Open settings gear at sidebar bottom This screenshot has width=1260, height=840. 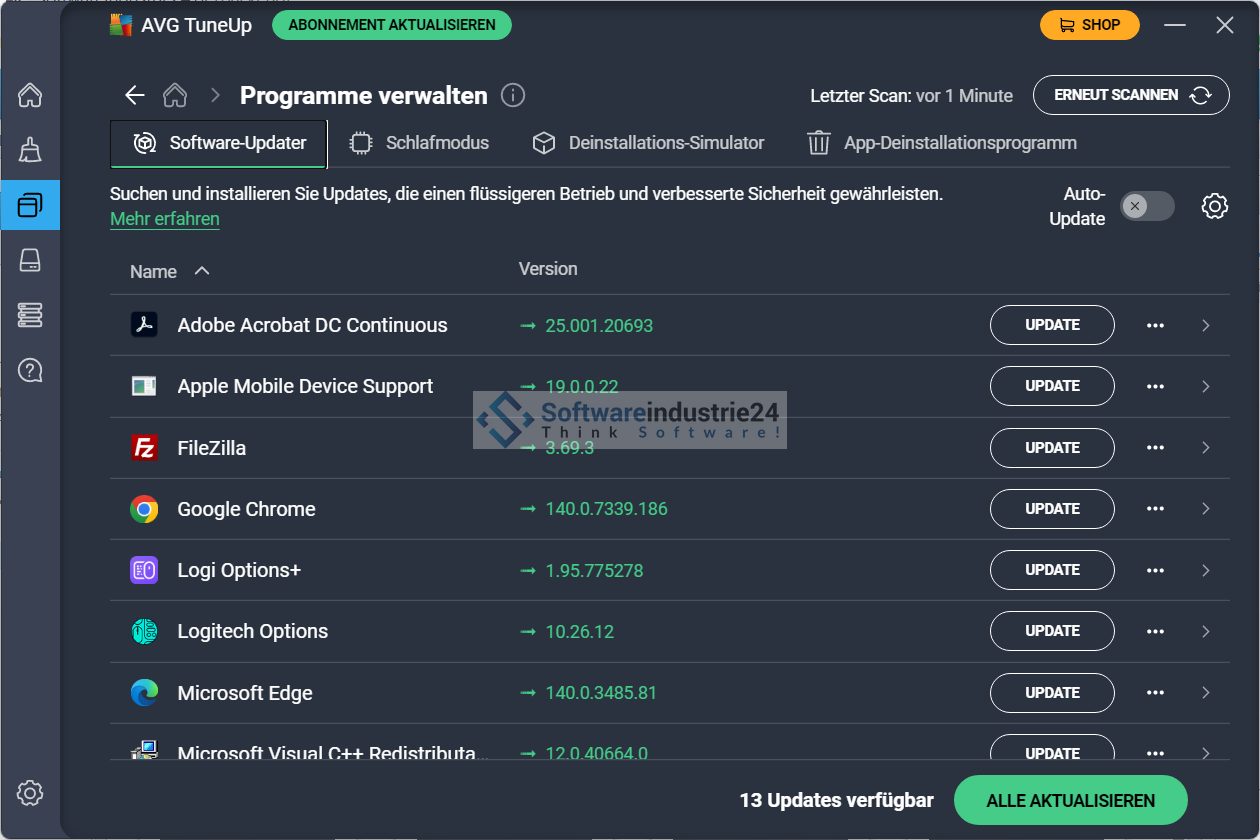coord(30,793)
